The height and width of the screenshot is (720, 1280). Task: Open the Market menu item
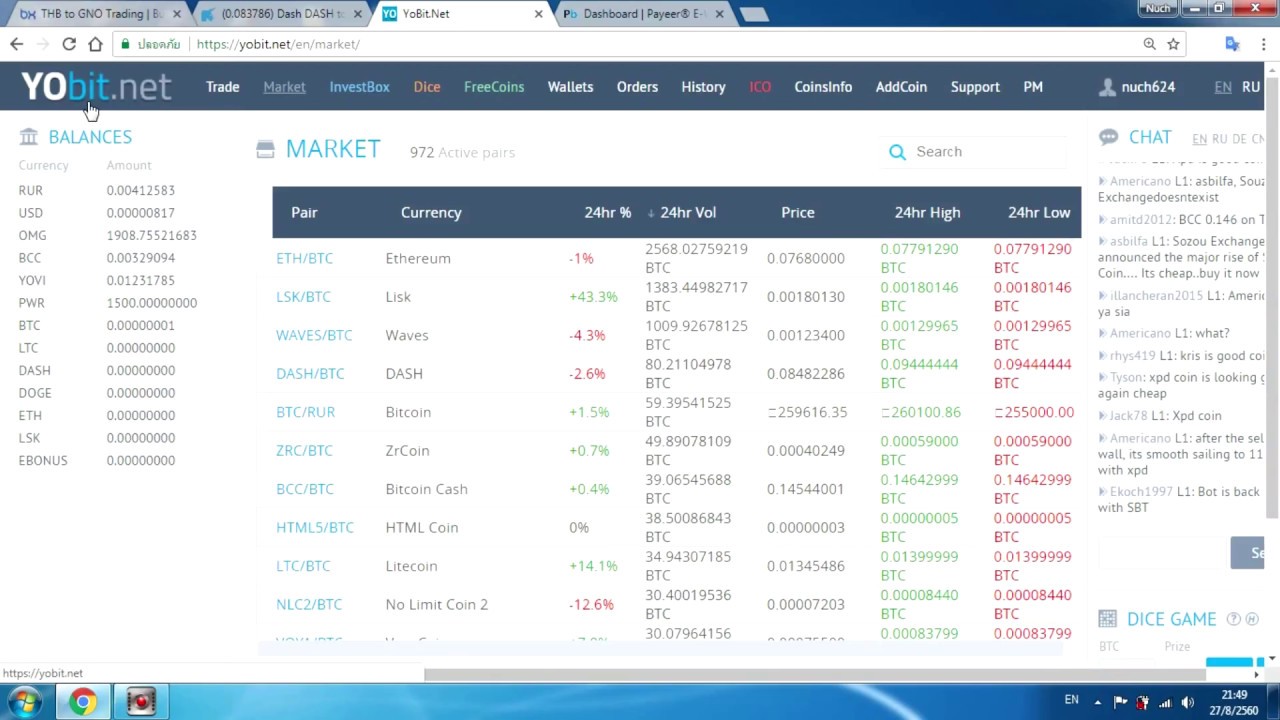[x=284, y=87]
